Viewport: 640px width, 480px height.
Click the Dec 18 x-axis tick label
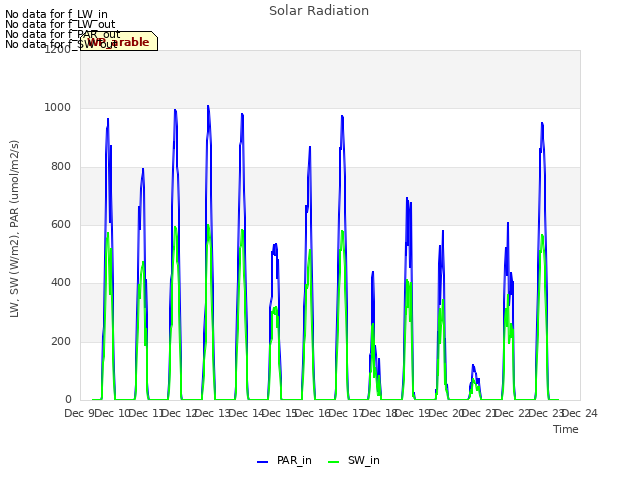click(x=380, y=413)
